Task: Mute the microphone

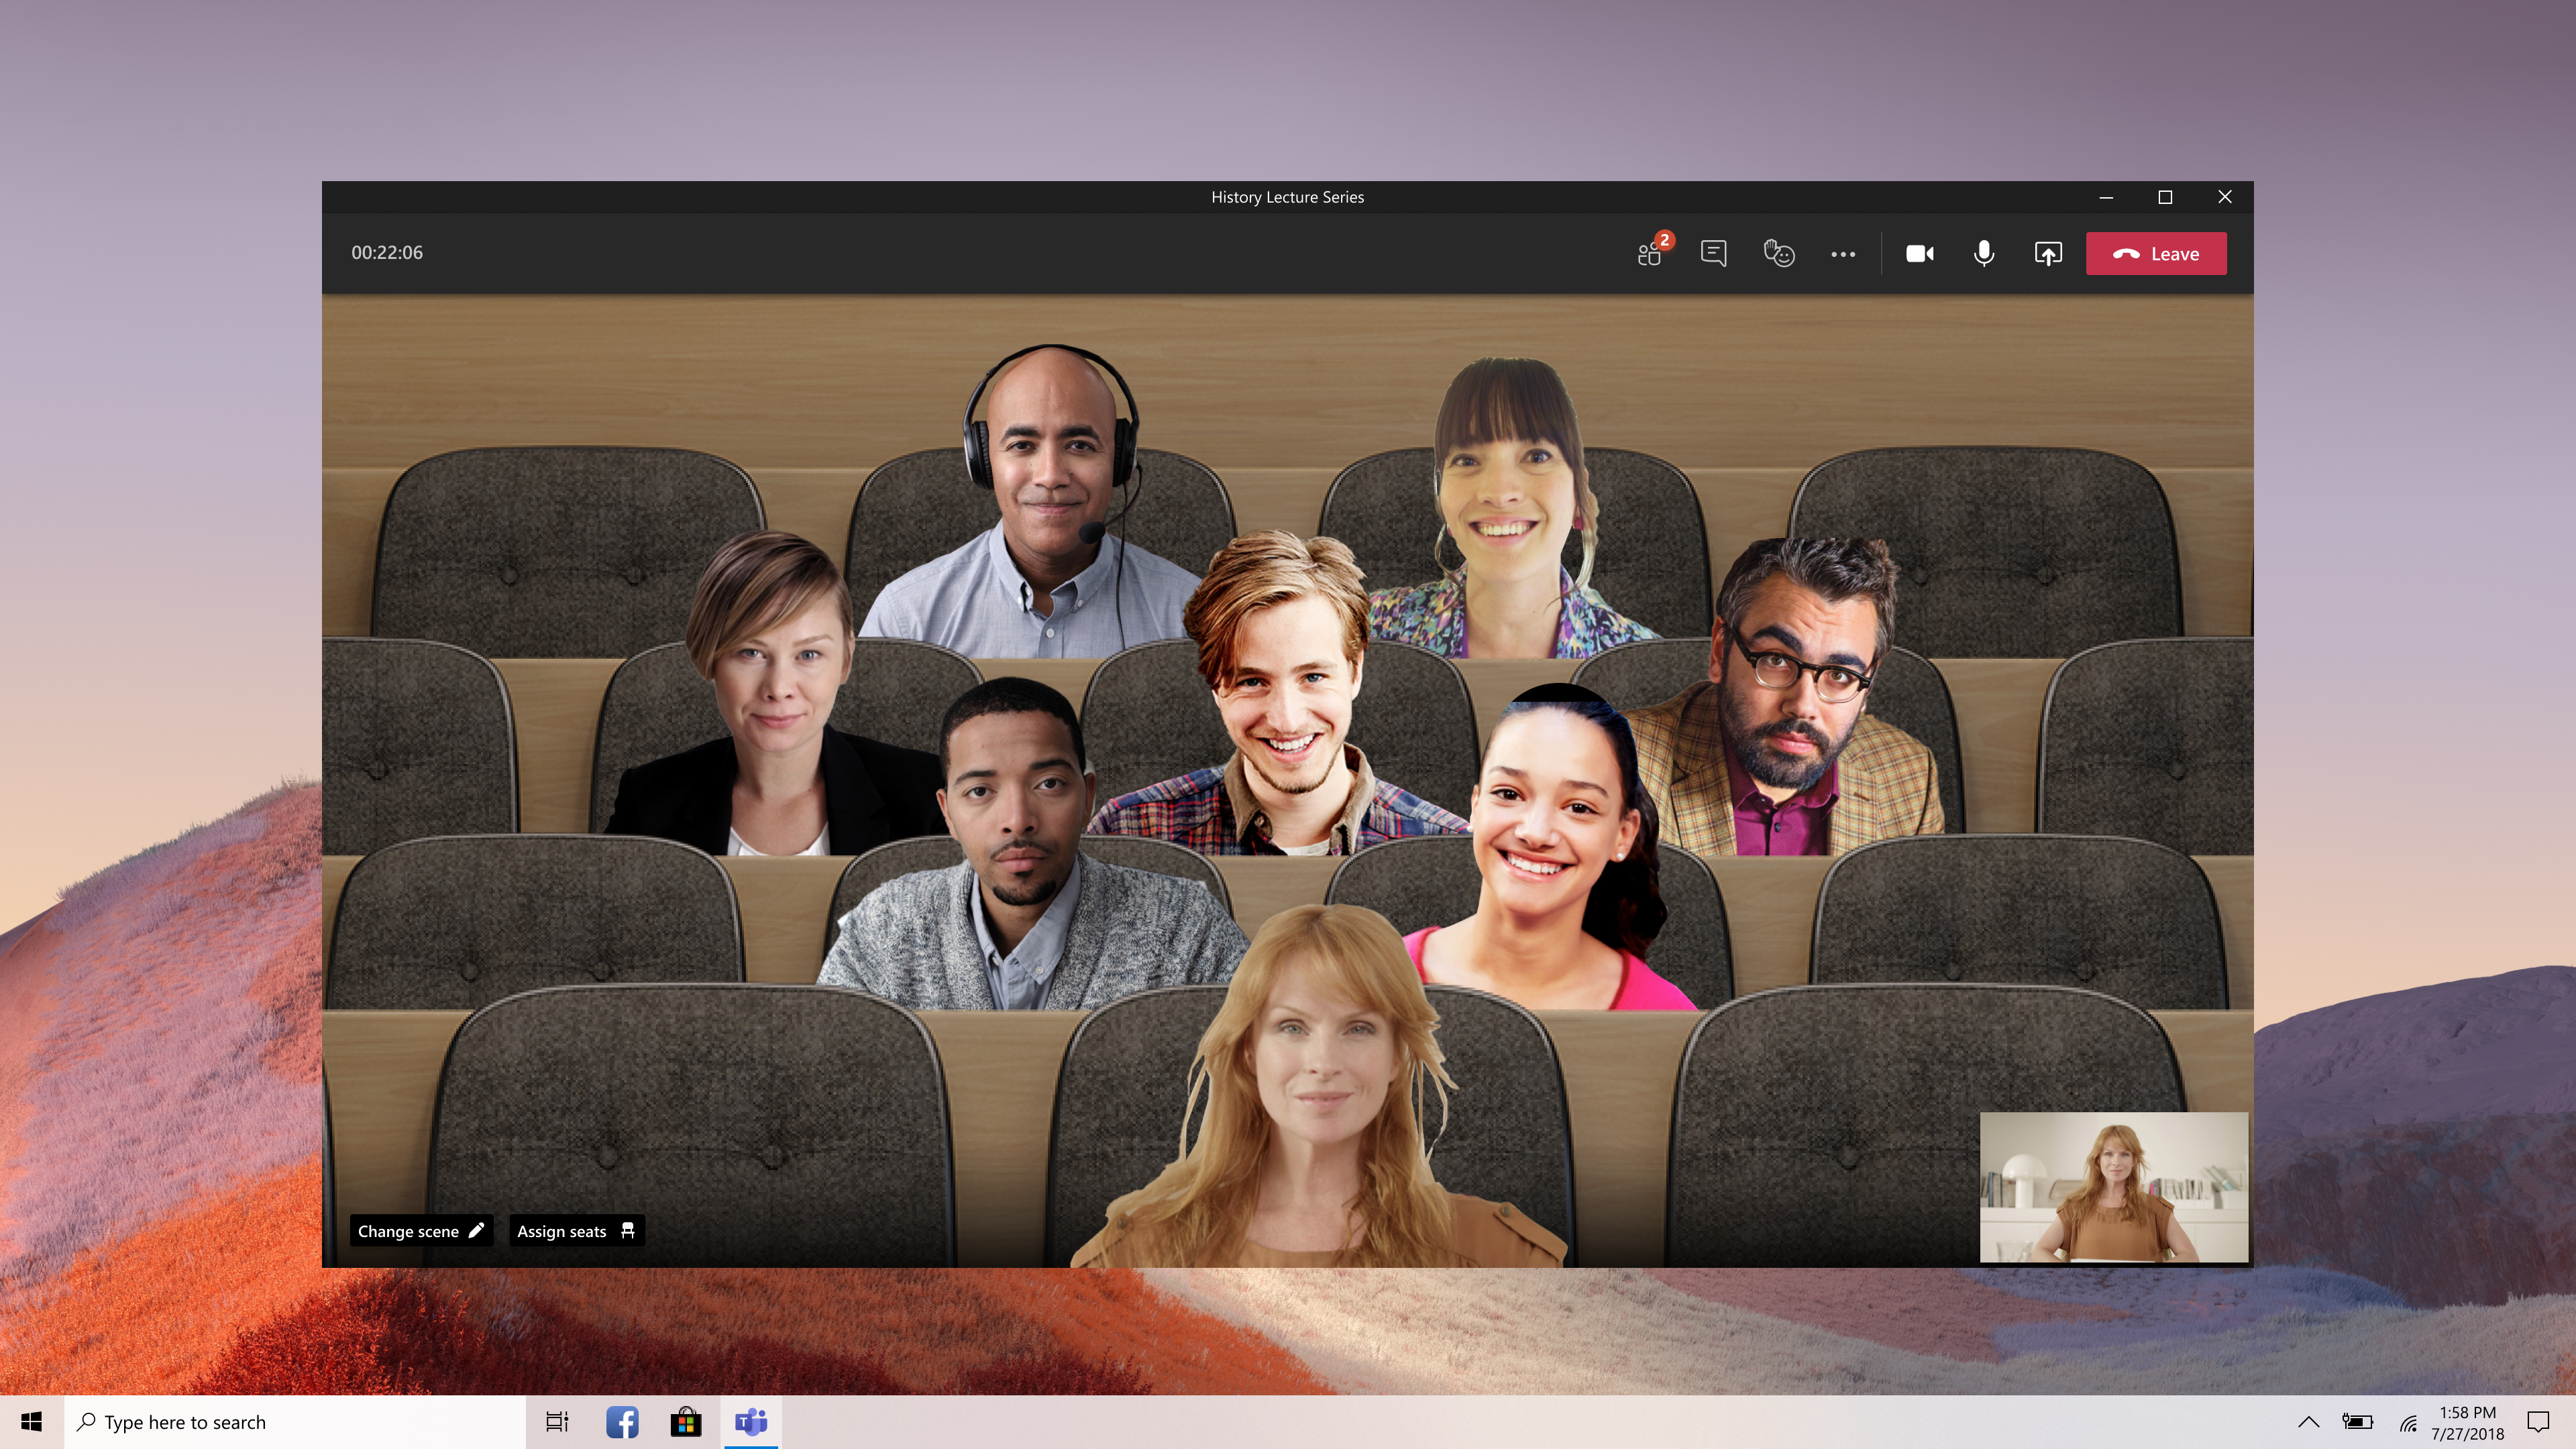Action: (1984, 254)
